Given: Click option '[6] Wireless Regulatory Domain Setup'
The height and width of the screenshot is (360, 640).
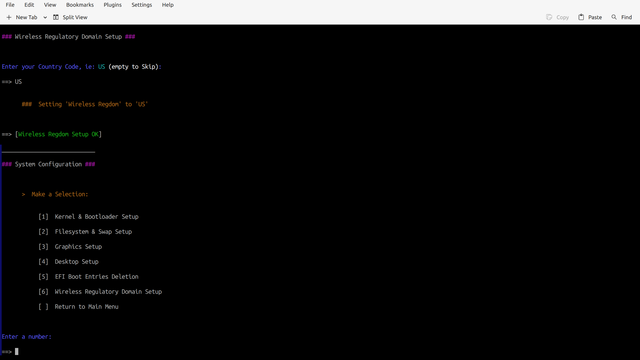Looking at the screenshot, I should coord(100,292).
